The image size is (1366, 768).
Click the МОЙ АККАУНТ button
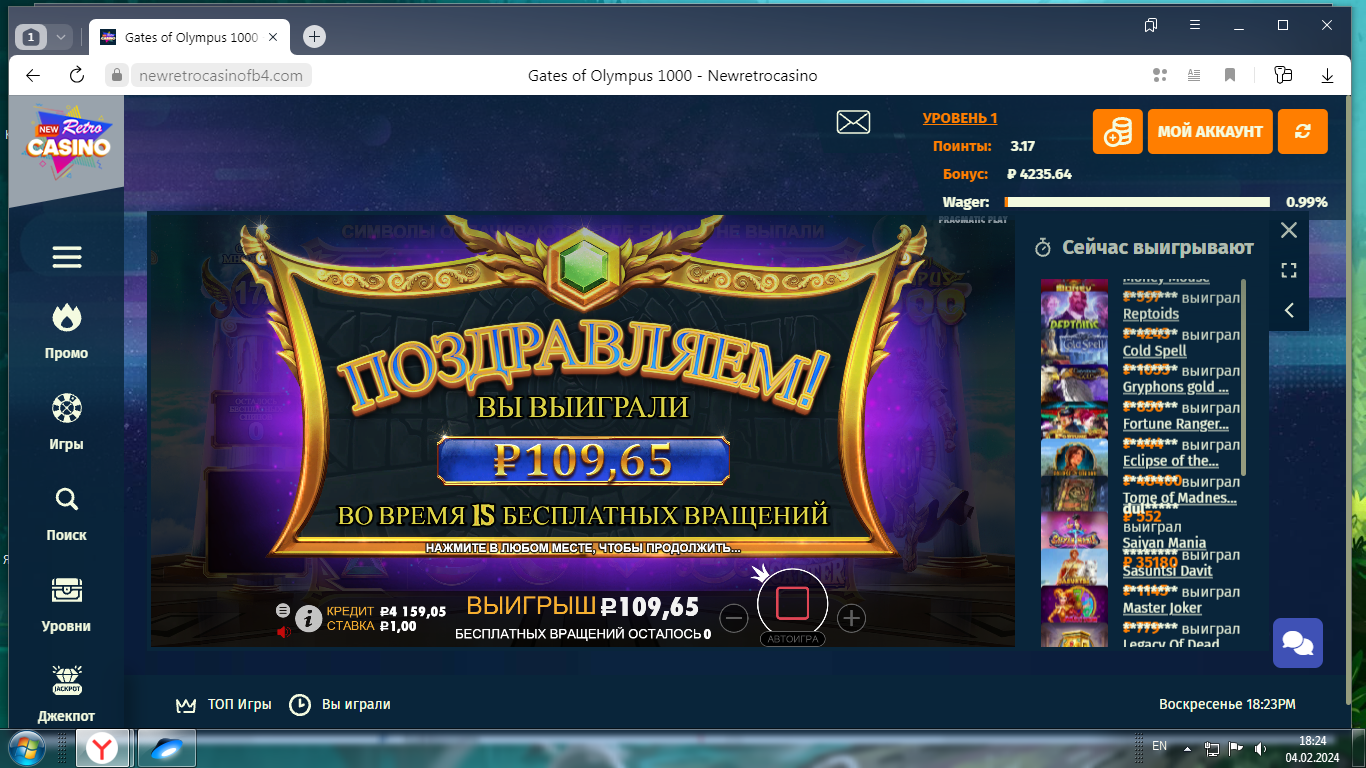click(1210, 132)
